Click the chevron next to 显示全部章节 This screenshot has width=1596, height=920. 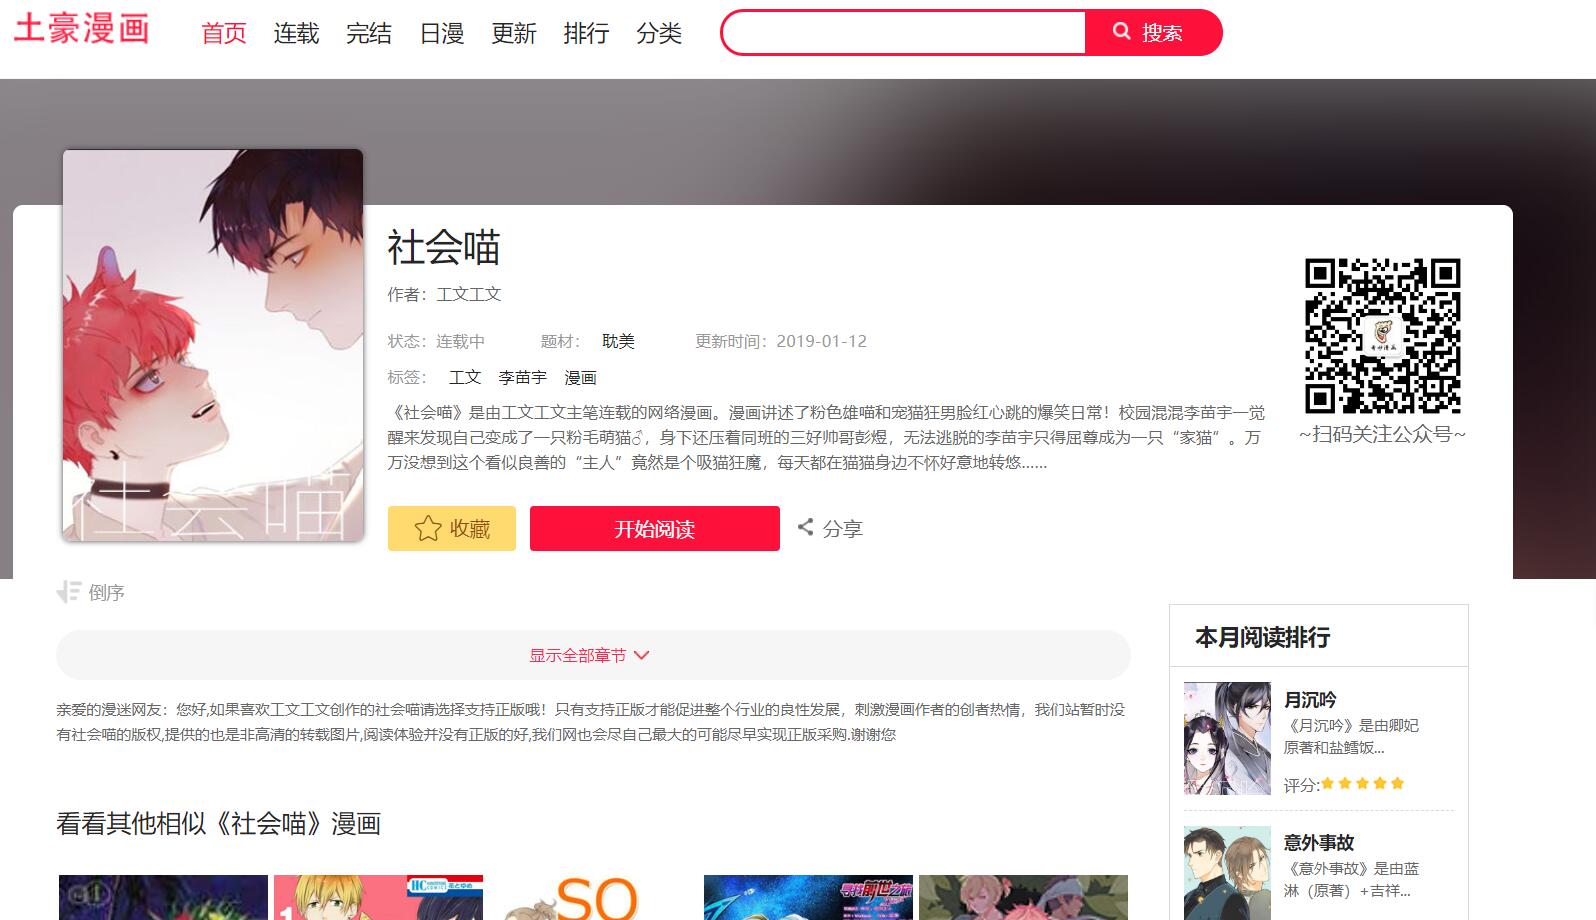[642, 655]
